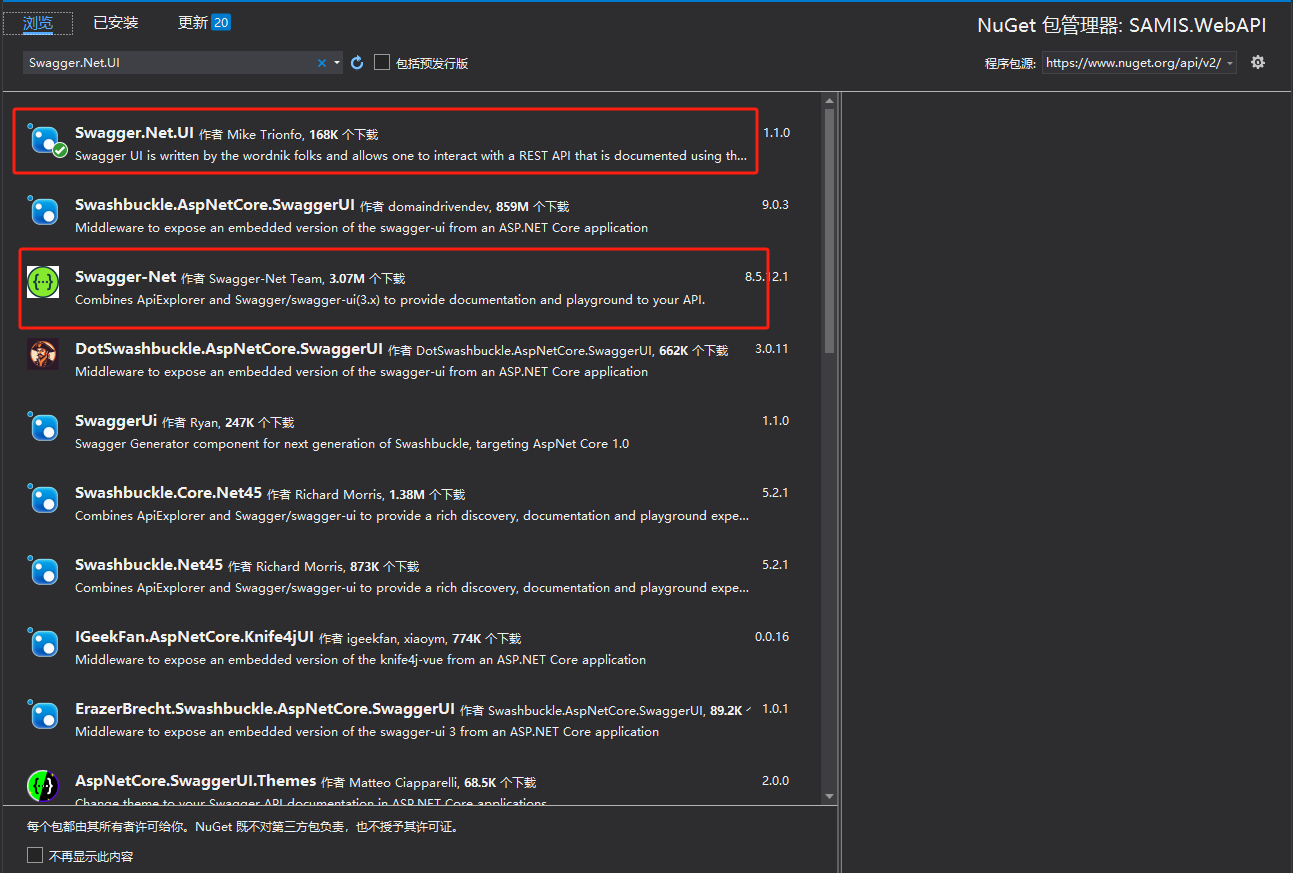Refresh the package search results
1293x873 pixels.
tap(357, 63)
